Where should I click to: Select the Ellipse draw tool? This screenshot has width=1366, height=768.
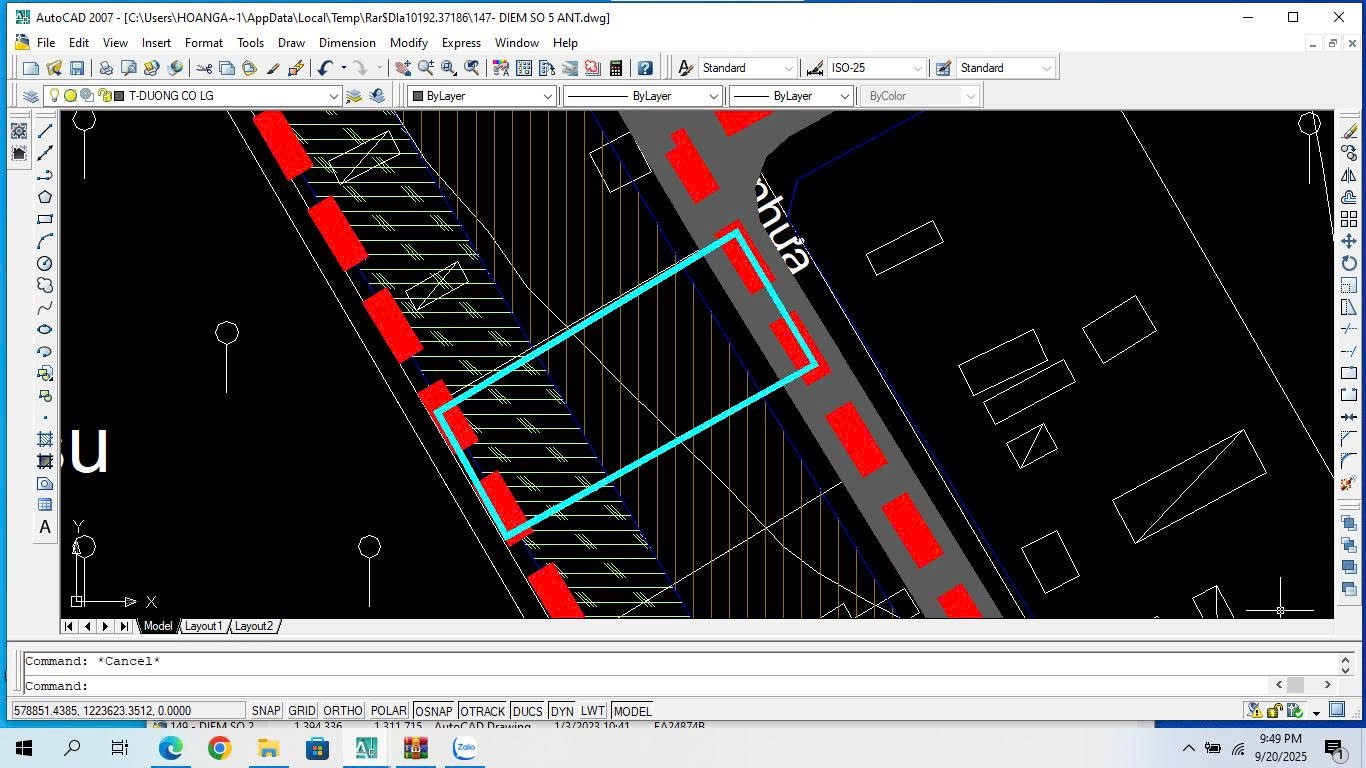pos(45,329)
